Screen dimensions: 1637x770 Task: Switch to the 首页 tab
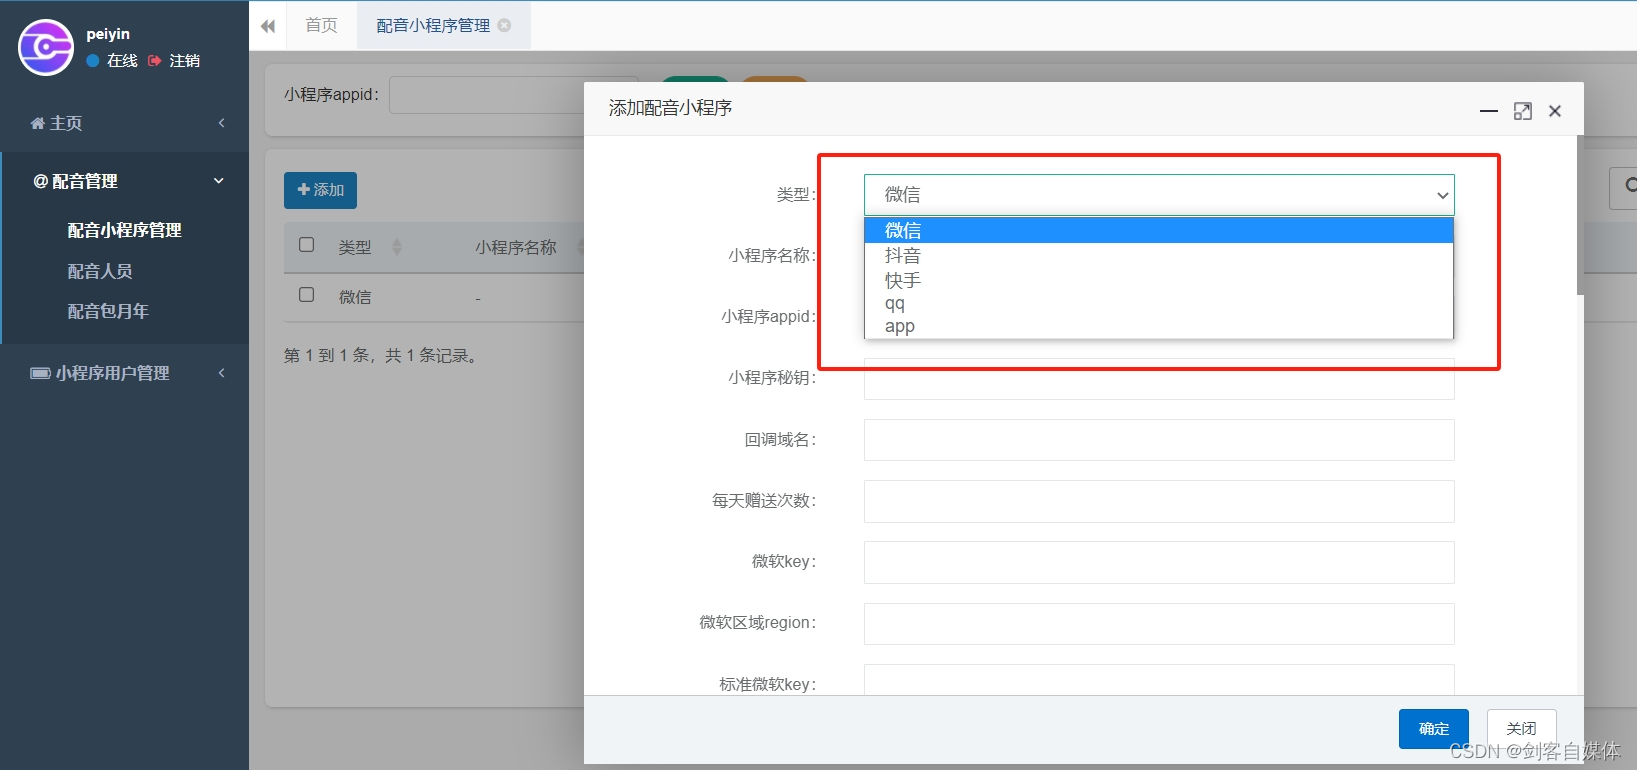pyautogui.click(x=322, y=25)
